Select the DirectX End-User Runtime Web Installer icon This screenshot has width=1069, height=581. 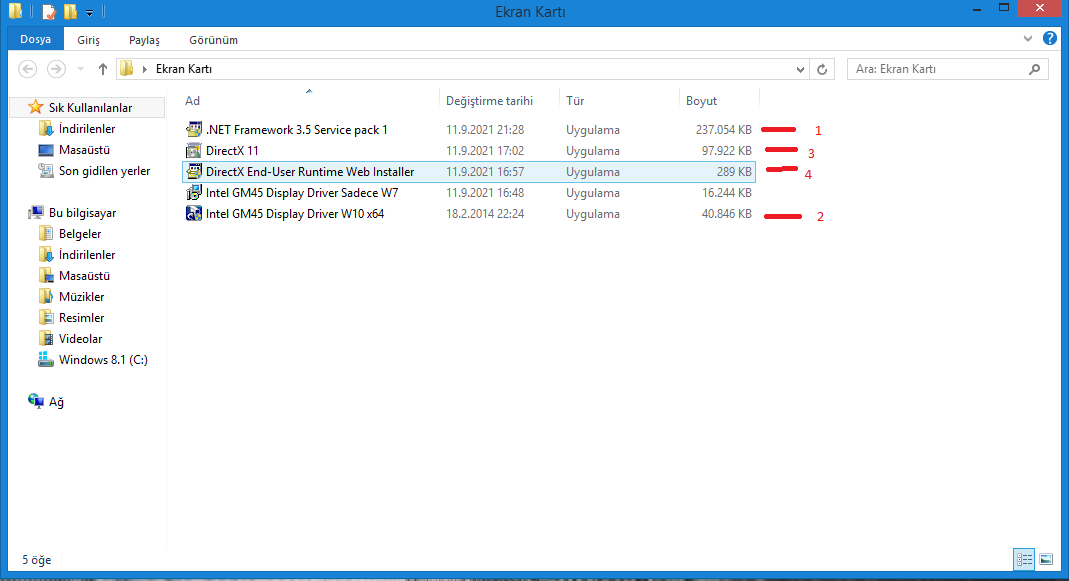tap(194, 171)
